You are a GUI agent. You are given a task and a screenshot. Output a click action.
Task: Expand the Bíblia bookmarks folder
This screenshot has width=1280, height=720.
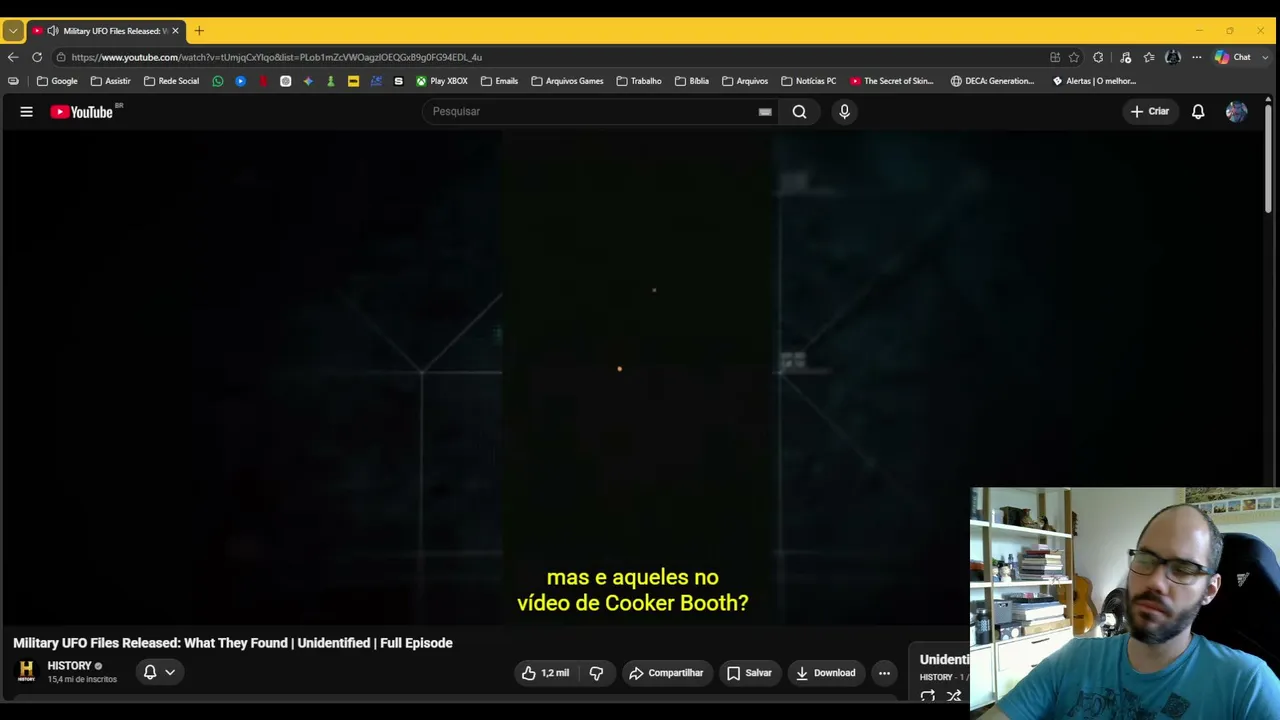692,81
